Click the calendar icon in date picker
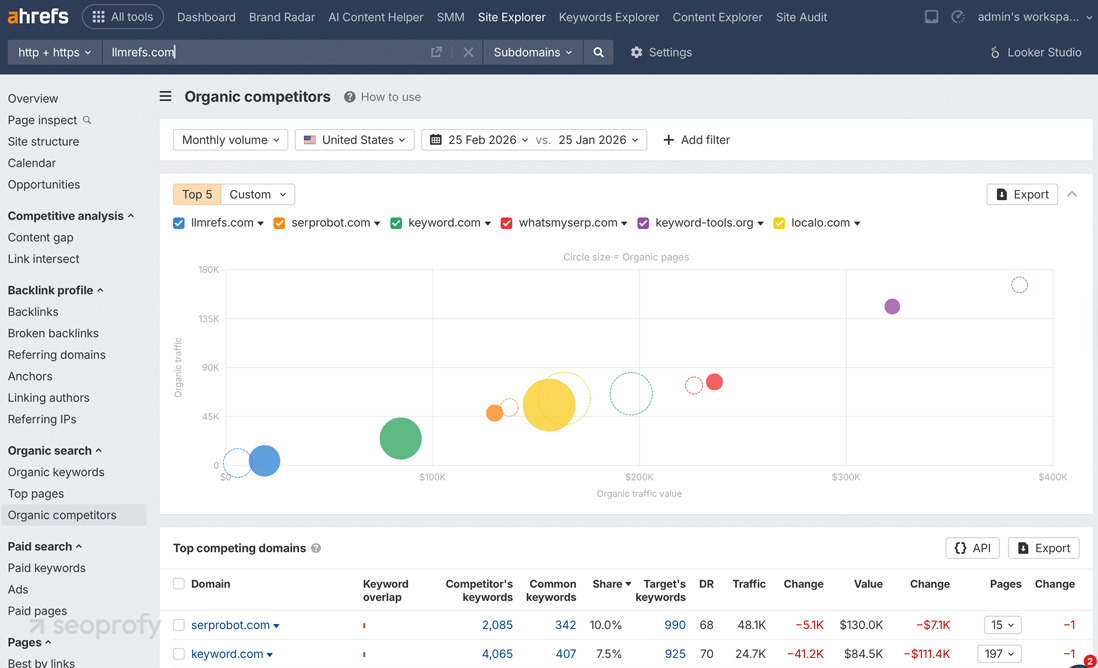1098x668 pixels. (436, 139)
